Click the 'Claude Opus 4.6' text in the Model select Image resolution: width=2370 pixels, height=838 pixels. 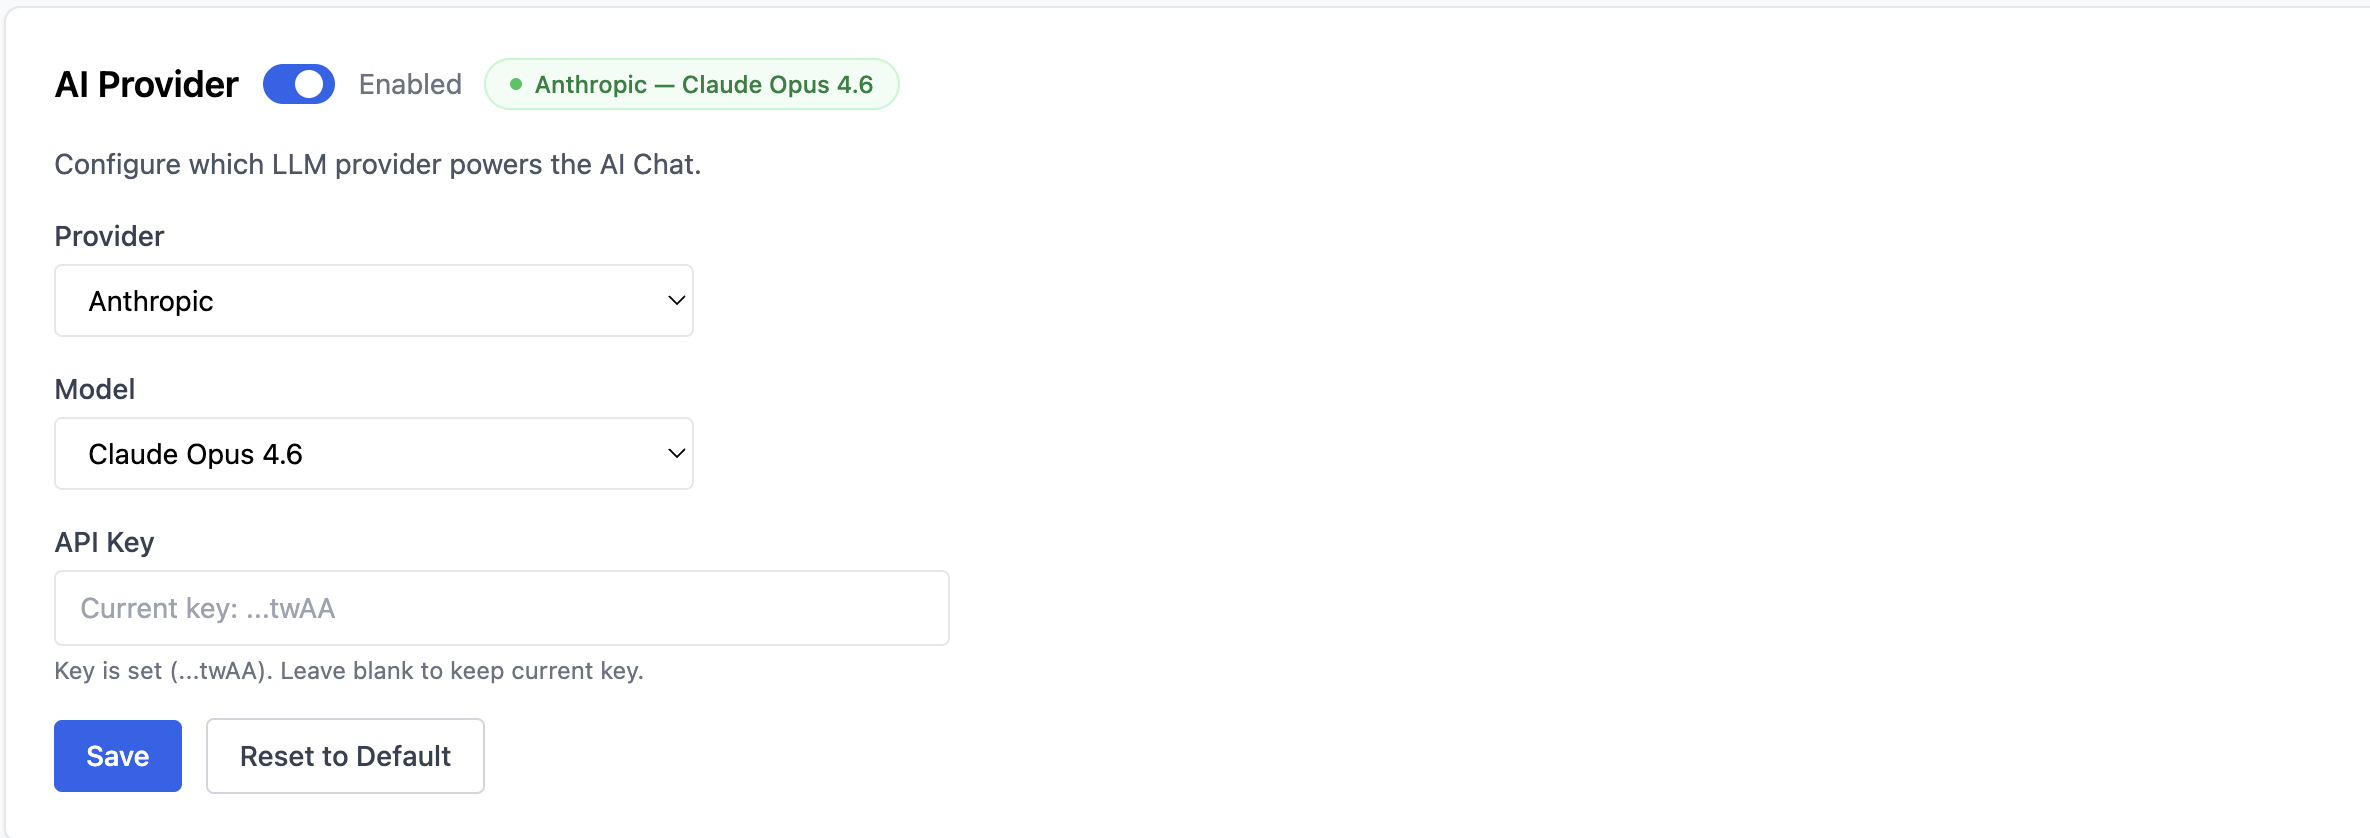(x=195, y=454)
